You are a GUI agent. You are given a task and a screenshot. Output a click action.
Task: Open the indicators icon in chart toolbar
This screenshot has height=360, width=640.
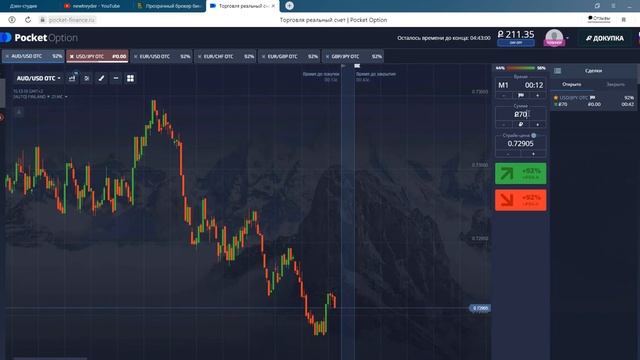coord(87,78)
